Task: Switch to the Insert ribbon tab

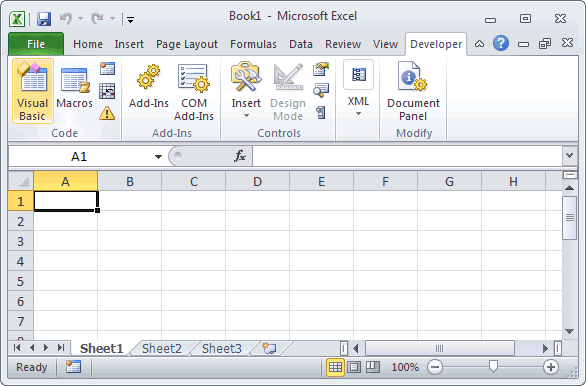Action: (129, 44)
